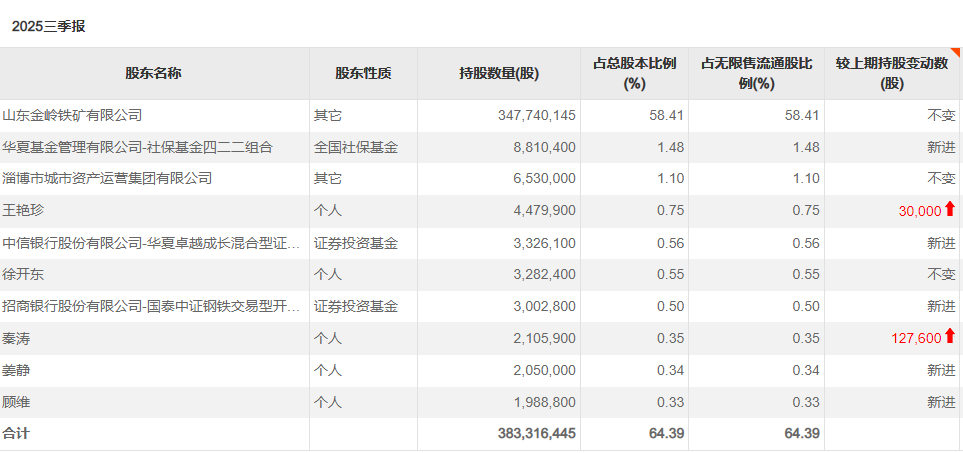Click 其它 in 淄博市城市资产 row
Image resolution: width=963 pixels, height=453 pixels.
coord(327,179)
